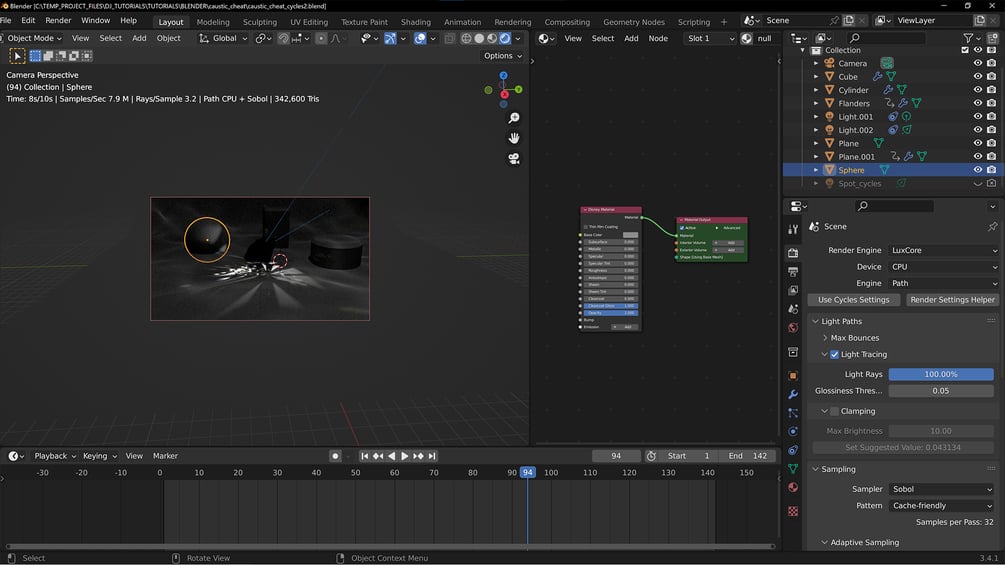Select solid viewport shading mode
The image size is (1005, 565).
click(479, 38)
